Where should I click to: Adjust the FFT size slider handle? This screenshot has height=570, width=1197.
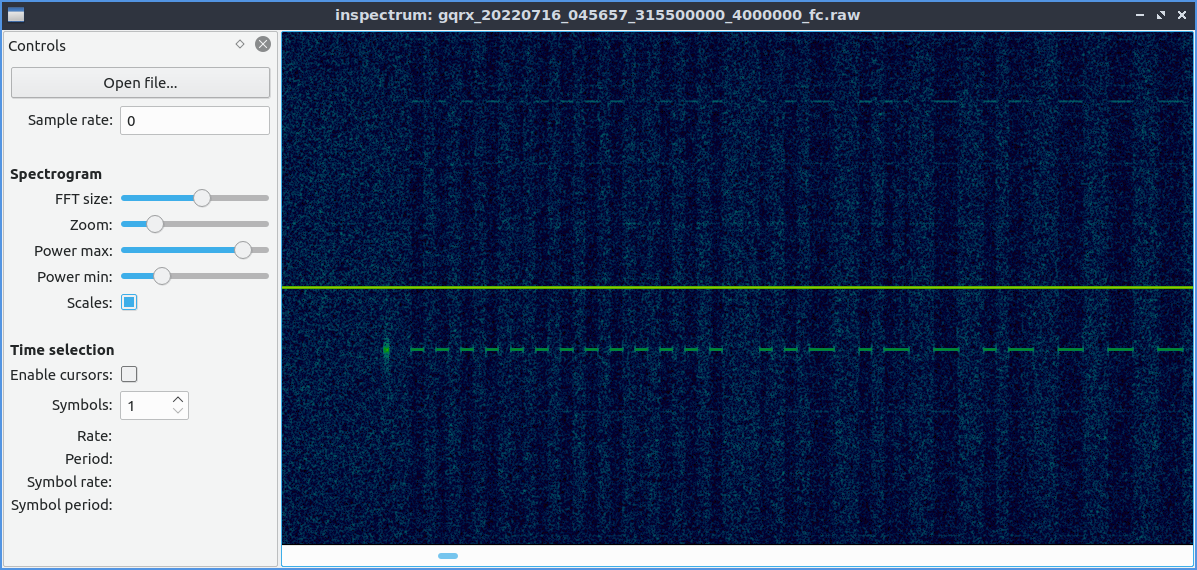(x=202, y=198)
